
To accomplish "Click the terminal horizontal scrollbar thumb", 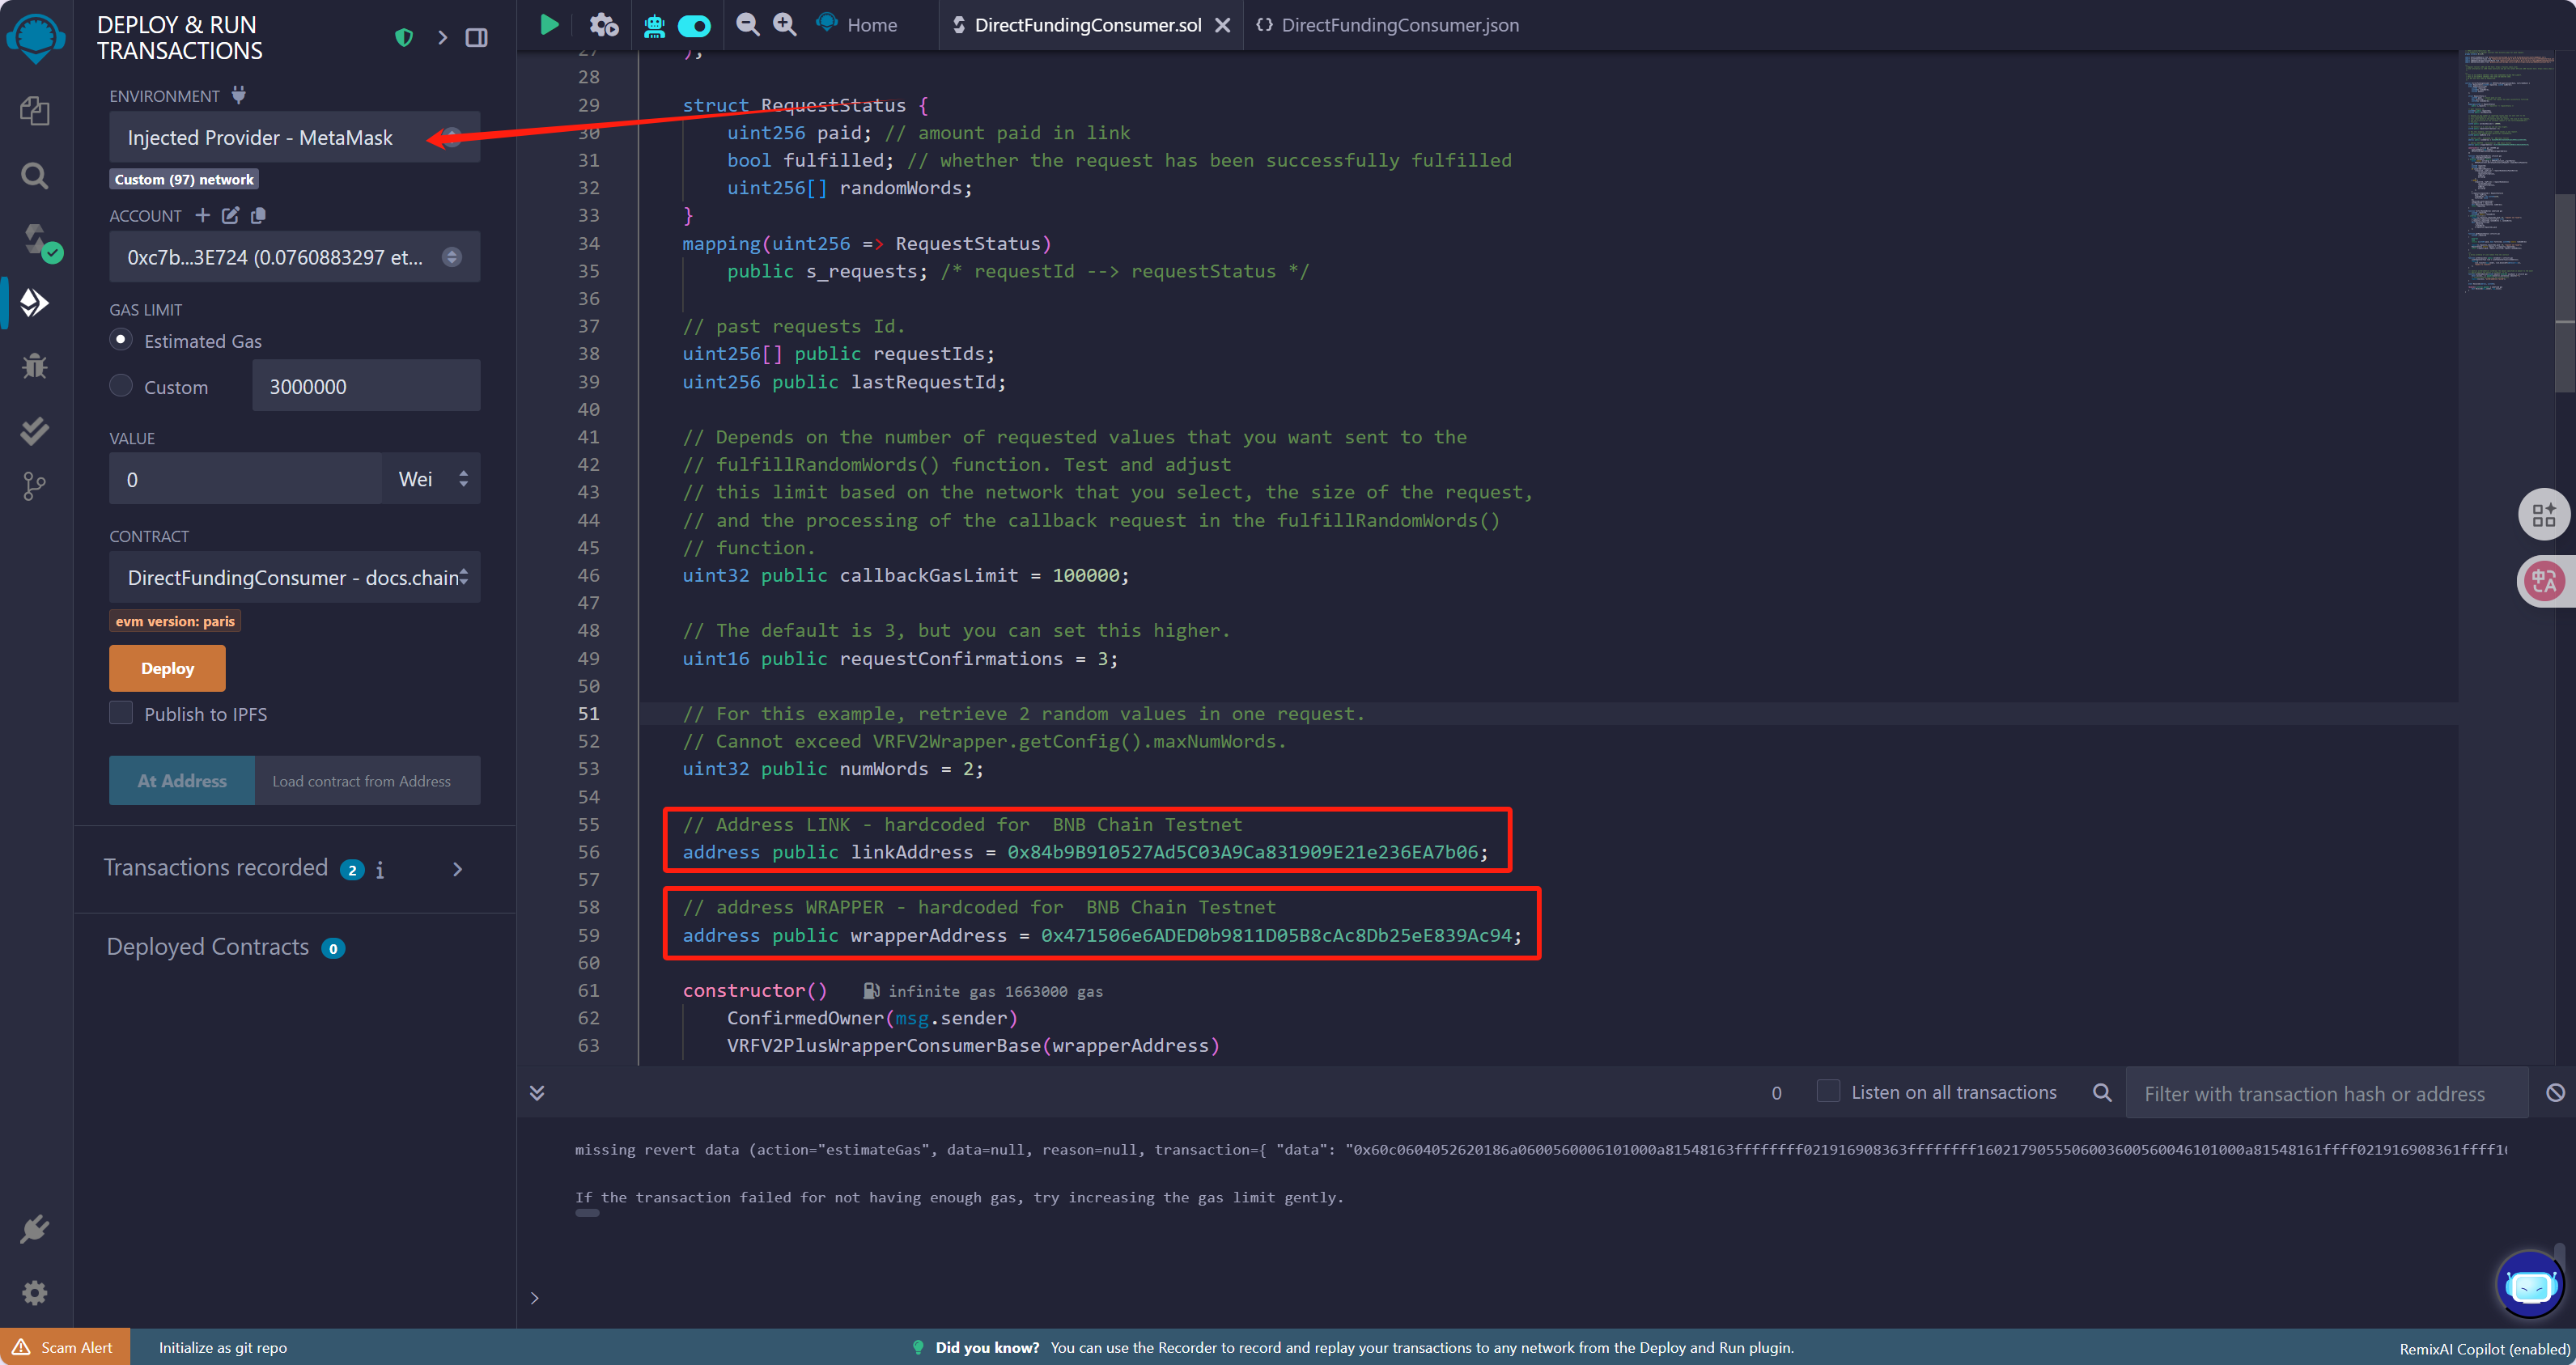I will tap(587, 1213).
